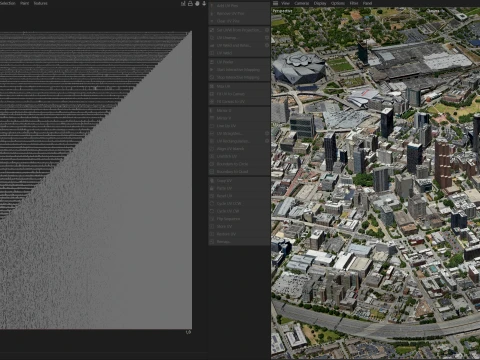This screenshot has height=360, width=480.
Task: Start Interactive Mapping
Action: click(239, 70)
